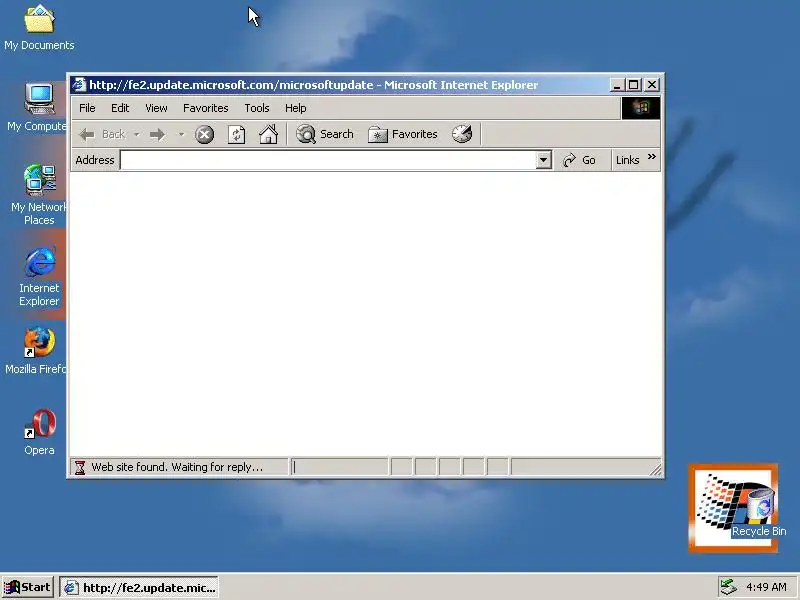Open the Back history dropdown arrow
Screen dimensions: 800x600
click(x=137, y=134)
